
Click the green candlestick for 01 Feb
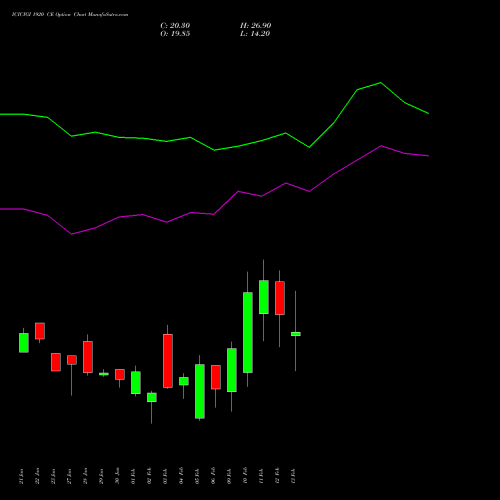pyautogui.click(x=136, y=382)
